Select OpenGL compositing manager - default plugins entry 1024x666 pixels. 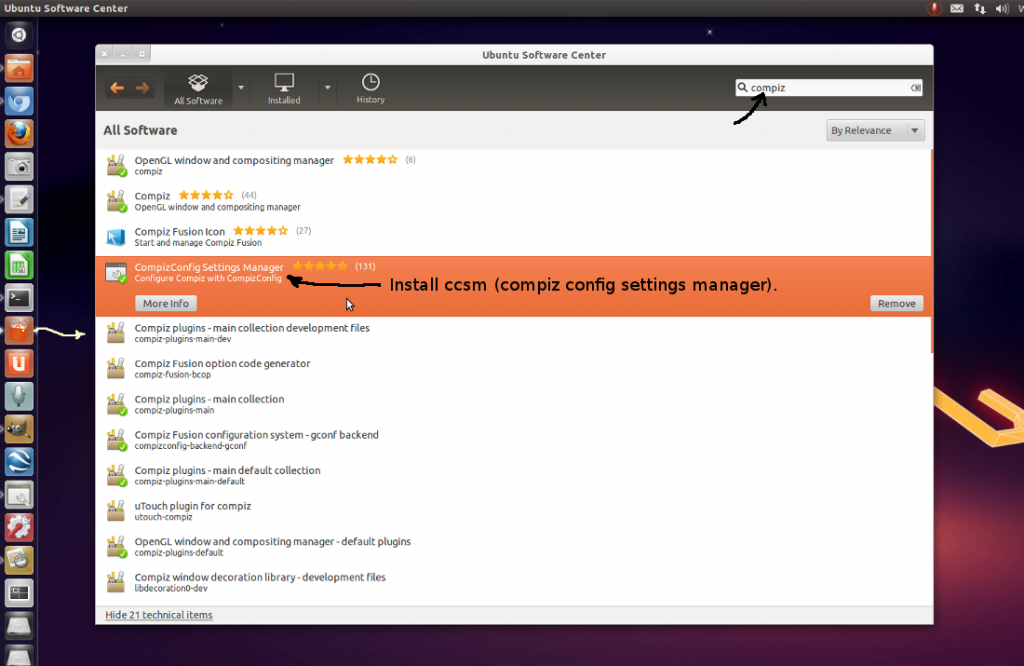[x=513, y=547]
